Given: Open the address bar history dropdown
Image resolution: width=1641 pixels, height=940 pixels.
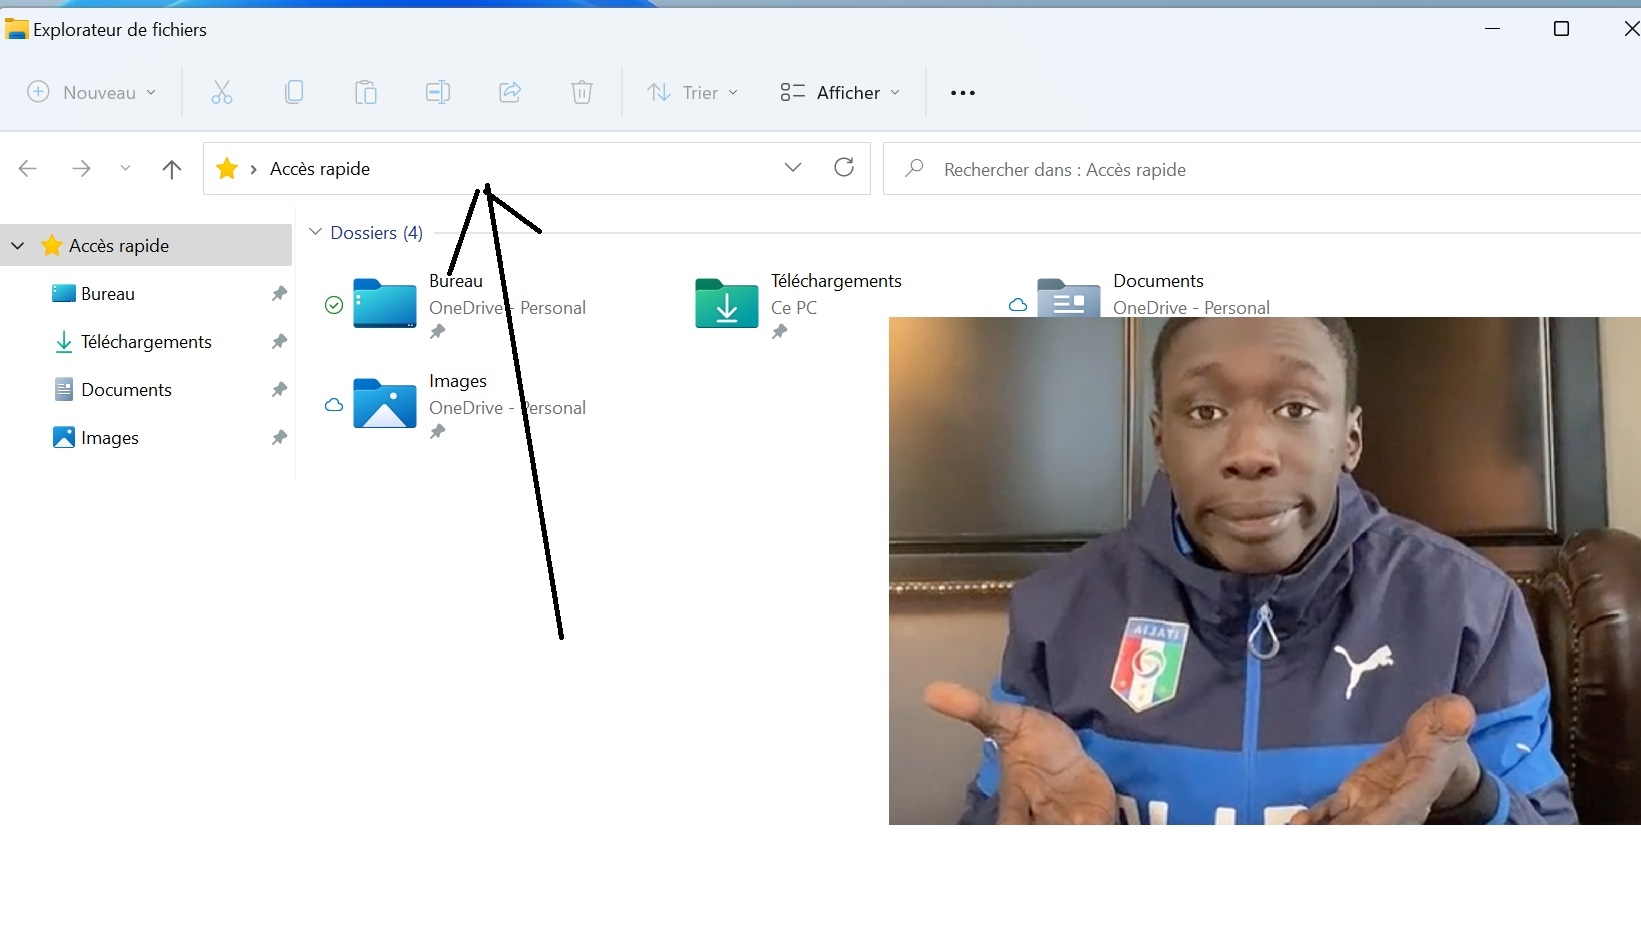Looking at the screenshot, I should pyautogui.click(x=793, y=167).
